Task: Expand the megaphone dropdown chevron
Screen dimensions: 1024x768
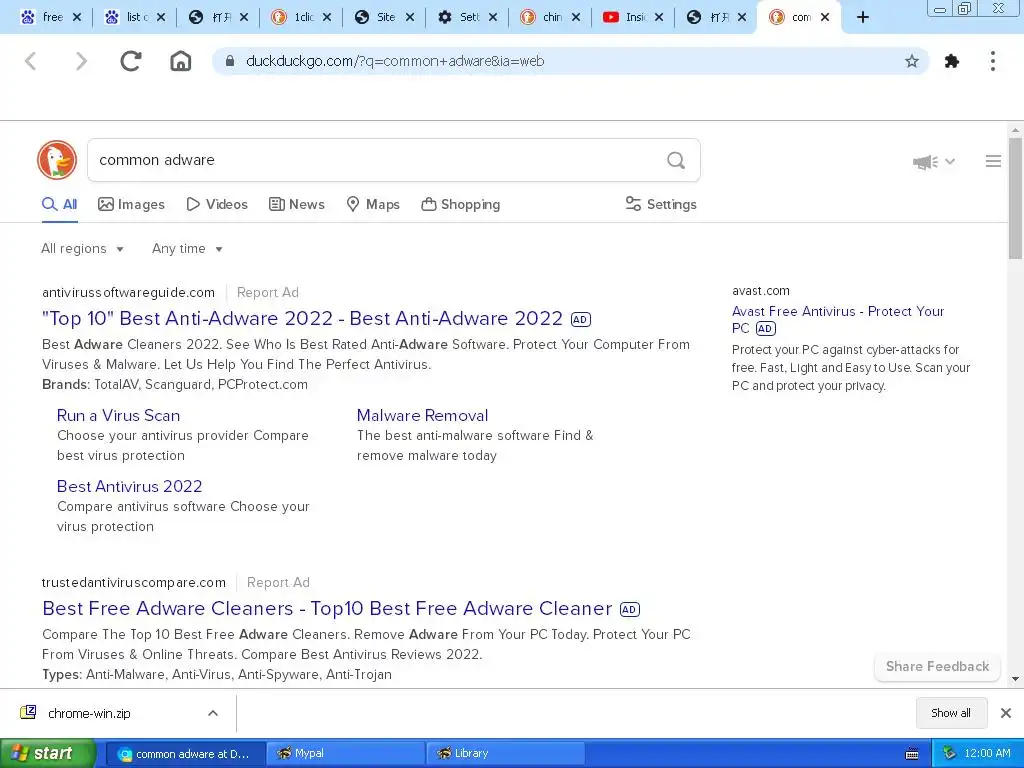Action: tap(950, 162)
